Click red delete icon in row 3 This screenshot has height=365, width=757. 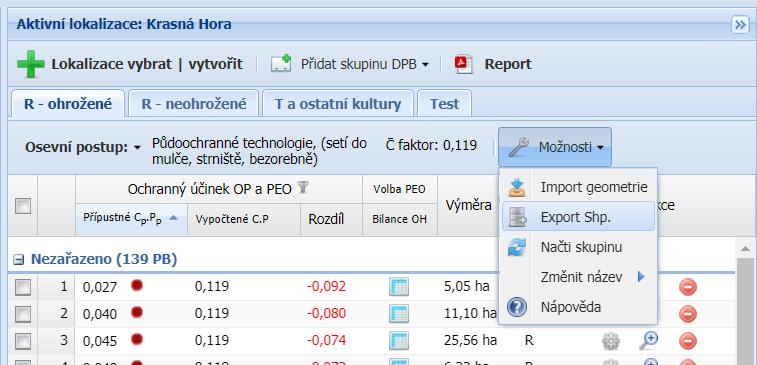click(688, 341)
